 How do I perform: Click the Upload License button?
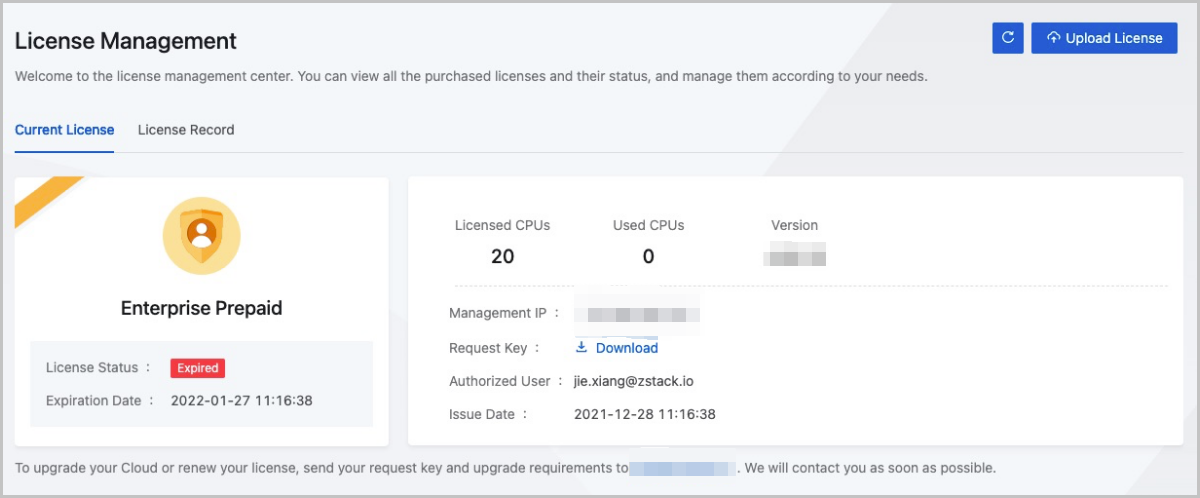click(x=1104, y=38)
